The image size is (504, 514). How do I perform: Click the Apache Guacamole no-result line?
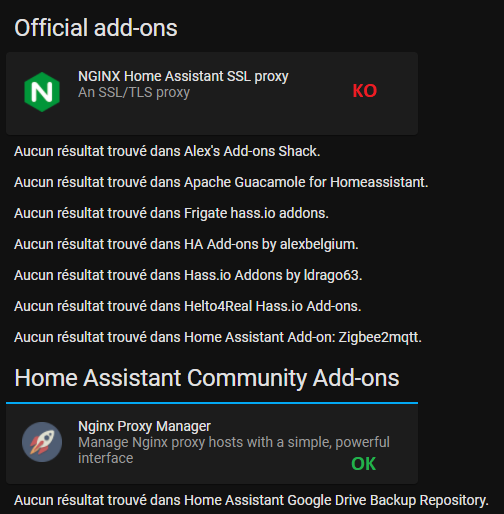pos(221,182)
